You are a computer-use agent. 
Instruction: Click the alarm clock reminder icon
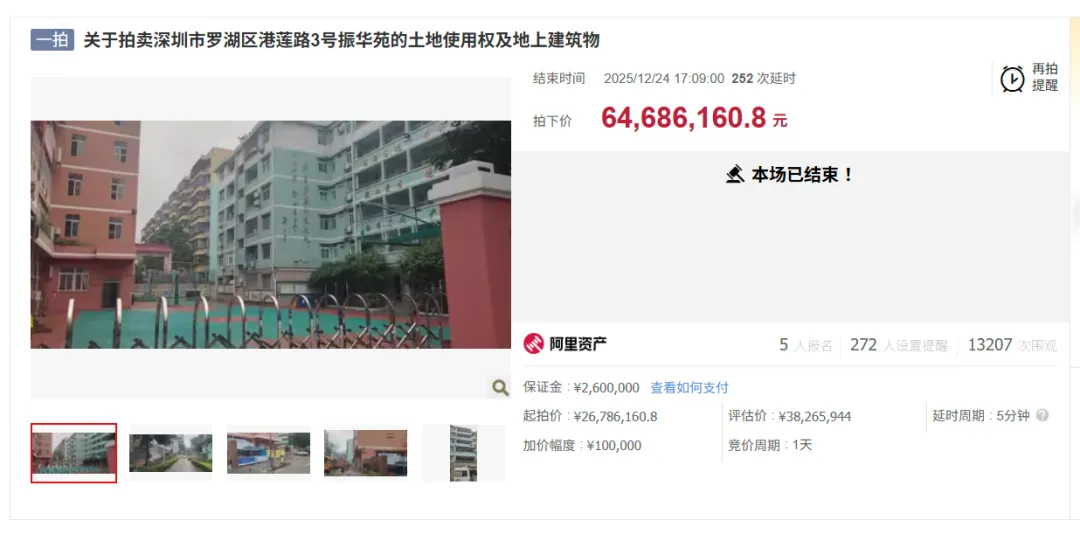[1012, 79]
